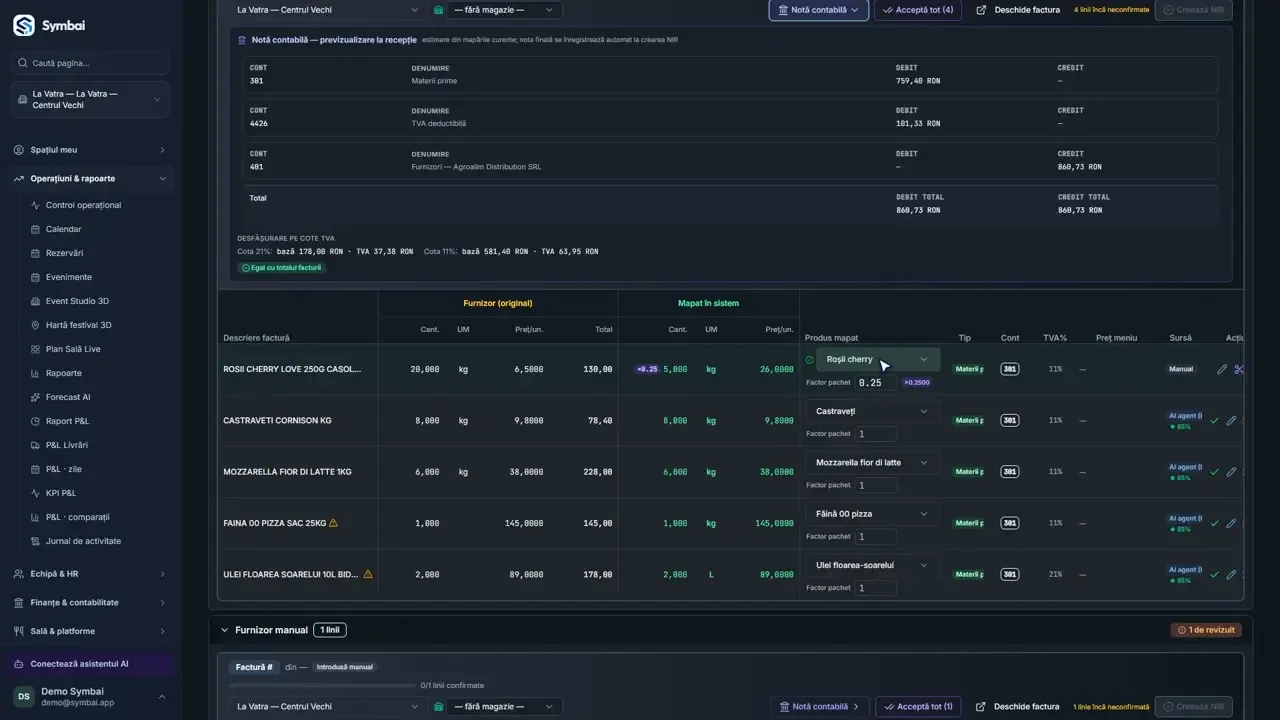Screen dimensions: 1280x720
Task: Expand the Spațiul meu section
Action: coord(90,150)
